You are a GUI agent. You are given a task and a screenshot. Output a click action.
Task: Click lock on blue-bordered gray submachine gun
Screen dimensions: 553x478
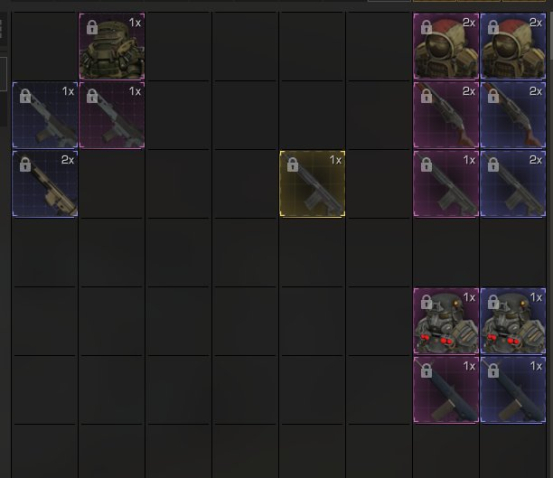pyautogui.click(x=25, y=96)
